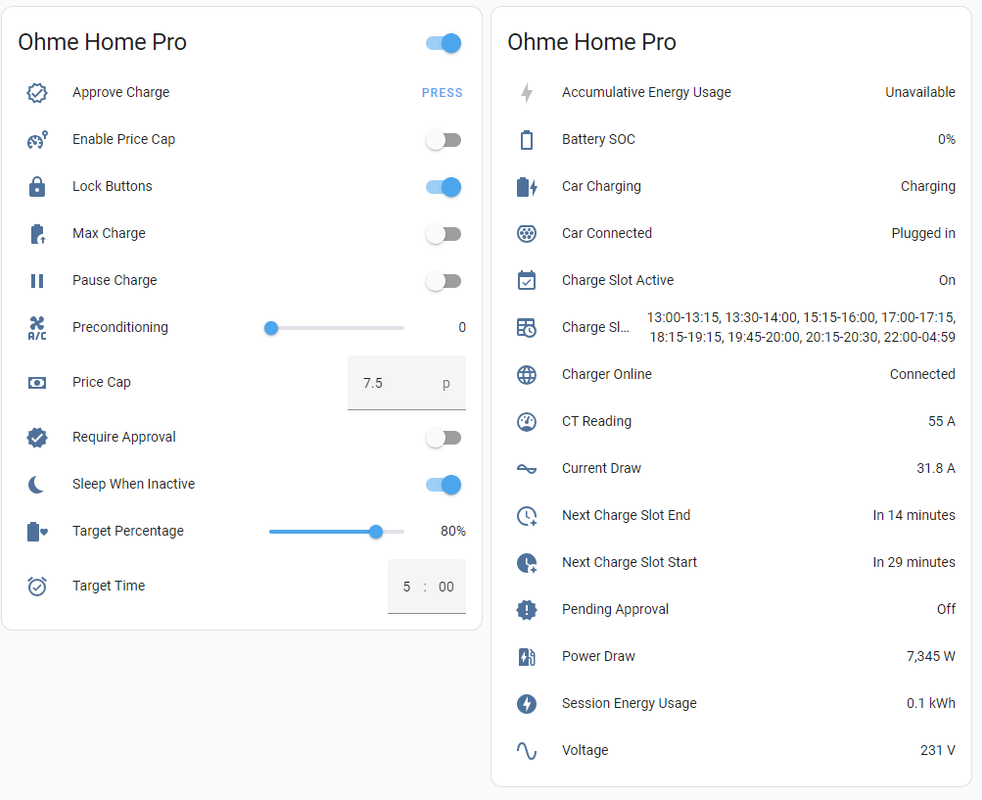
Task: Click the Target Percentage slider handle
Action: pyautogui.click(x=376, y=532)
